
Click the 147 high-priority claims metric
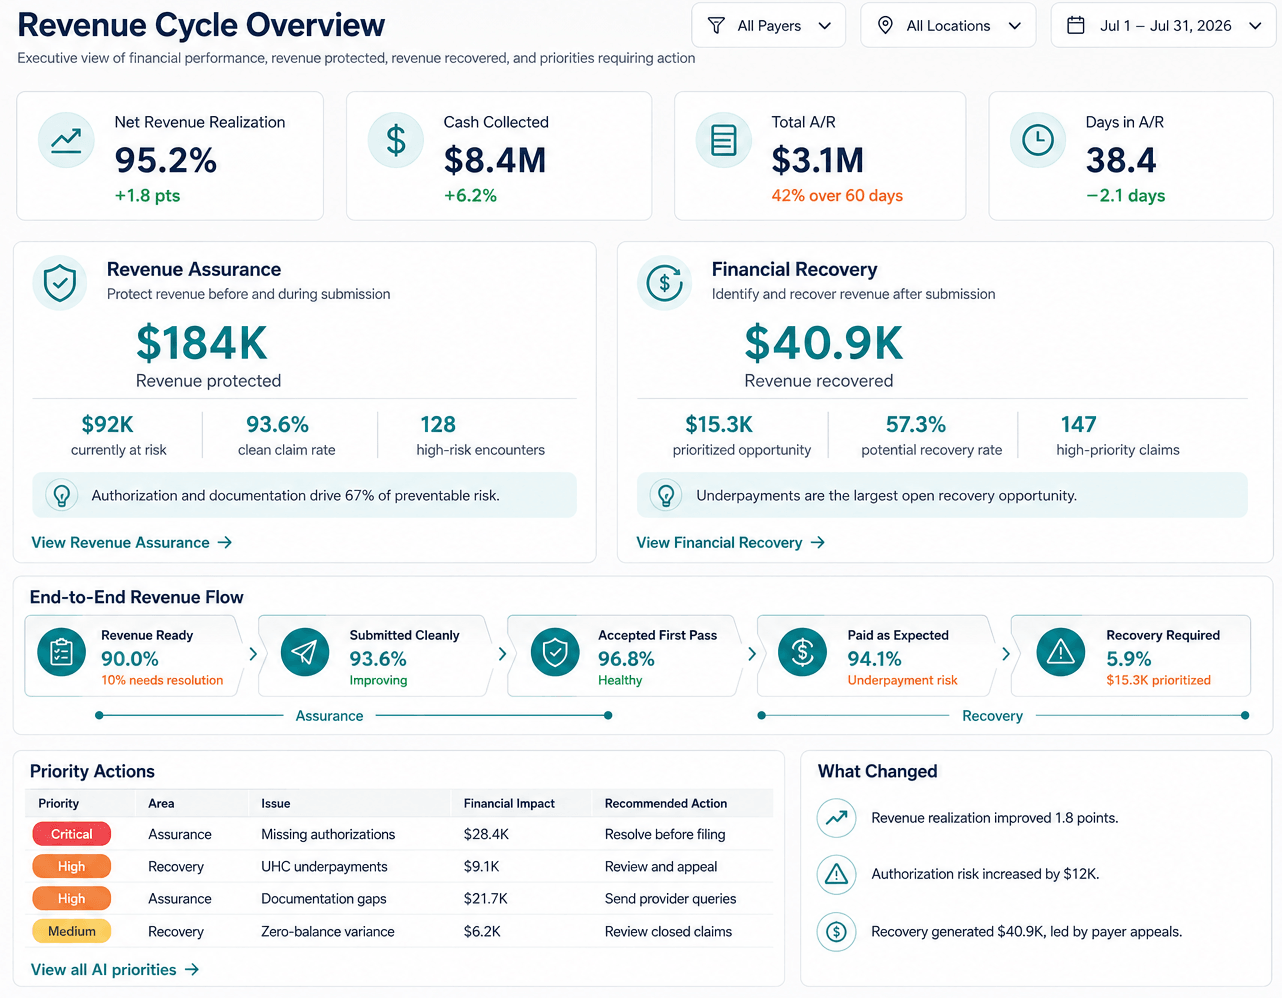[1118, 436]
